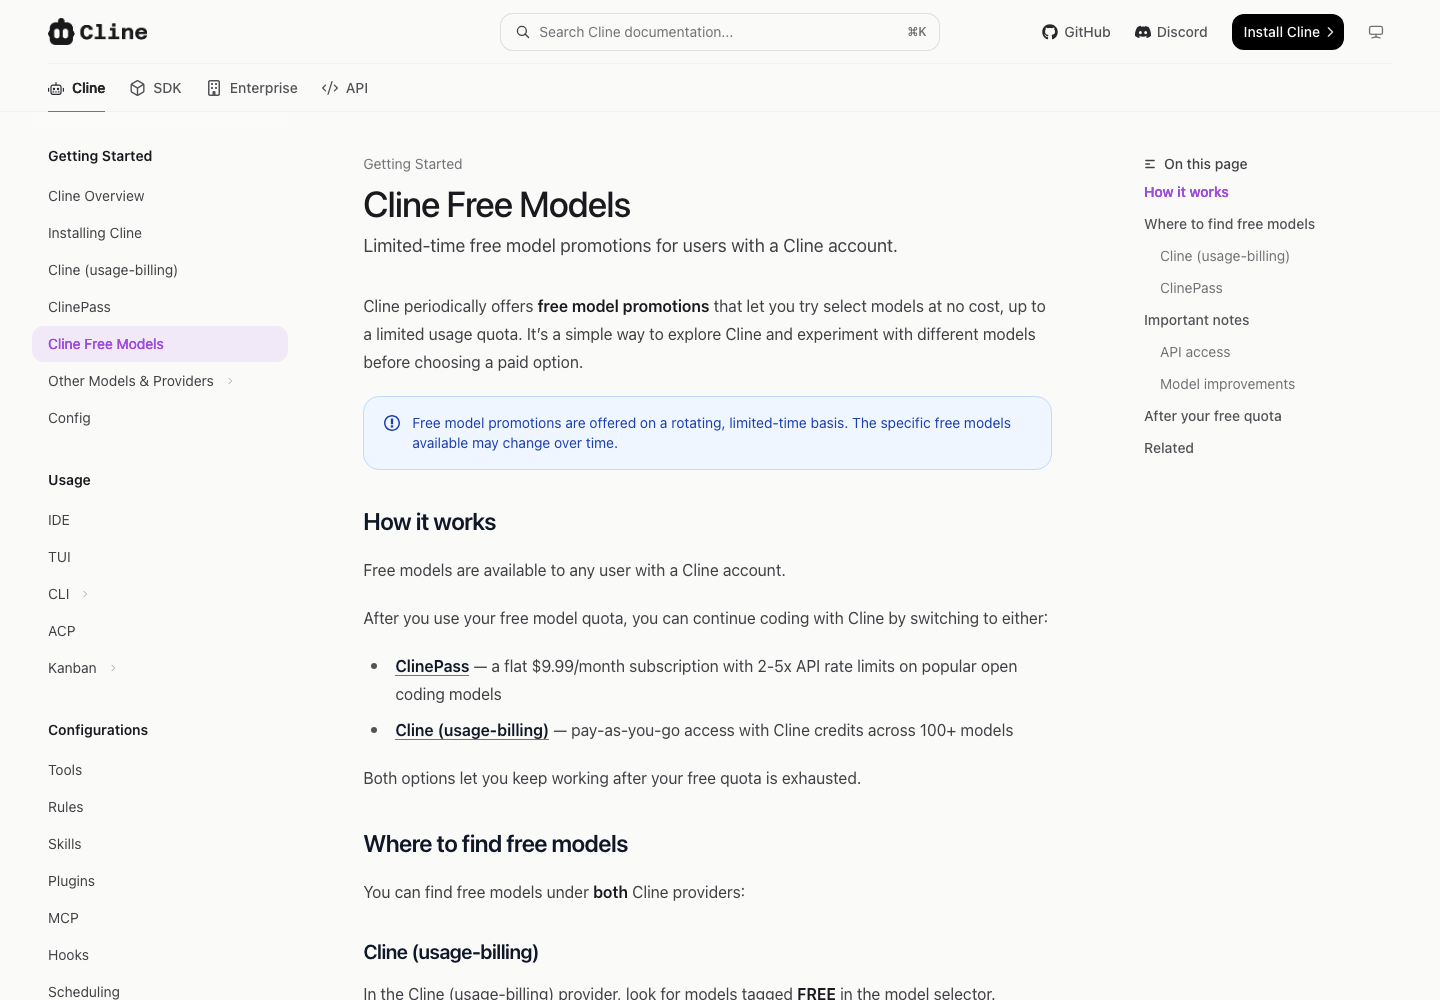This screenshot has height=1000, width=1440.
Task: Click the info icon in the blue callout
Action: (x=392, y=423)
